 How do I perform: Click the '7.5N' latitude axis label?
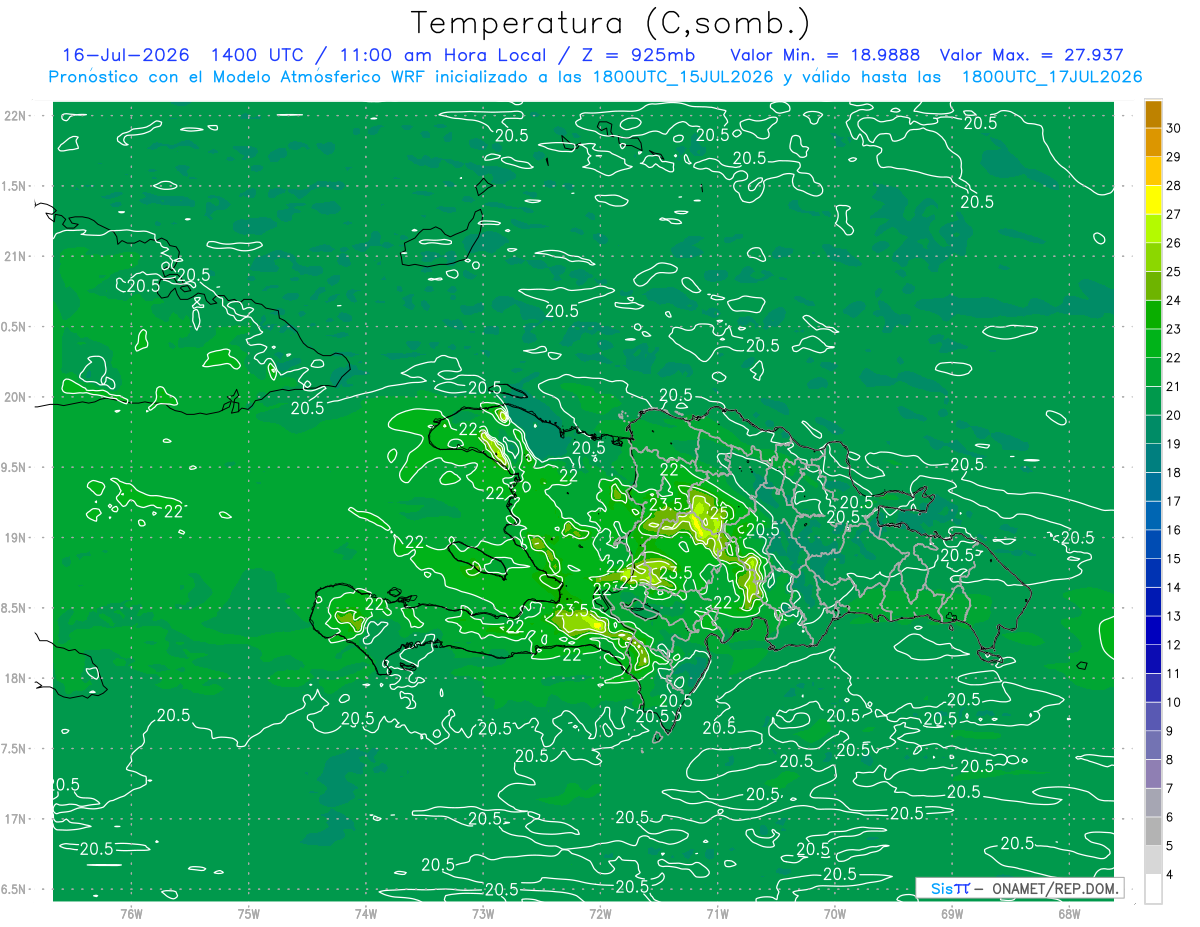pos(15,748)
